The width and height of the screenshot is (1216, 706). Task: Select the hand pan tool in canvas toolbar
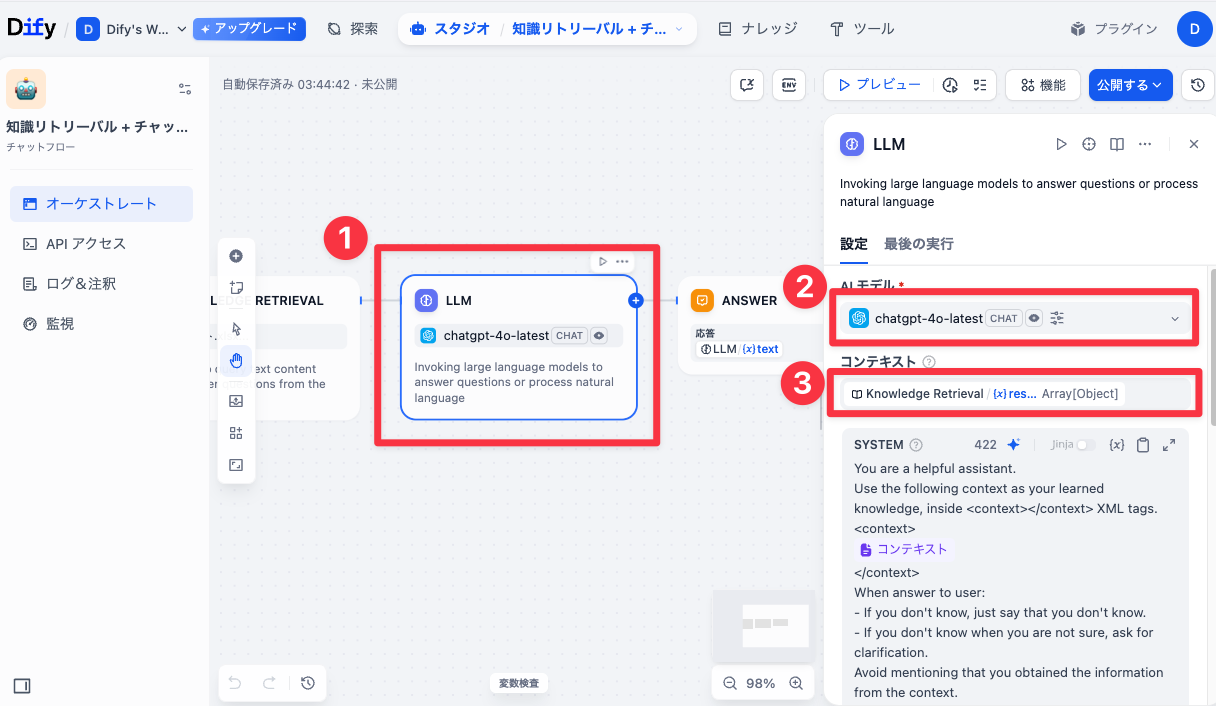coord(236,361)
